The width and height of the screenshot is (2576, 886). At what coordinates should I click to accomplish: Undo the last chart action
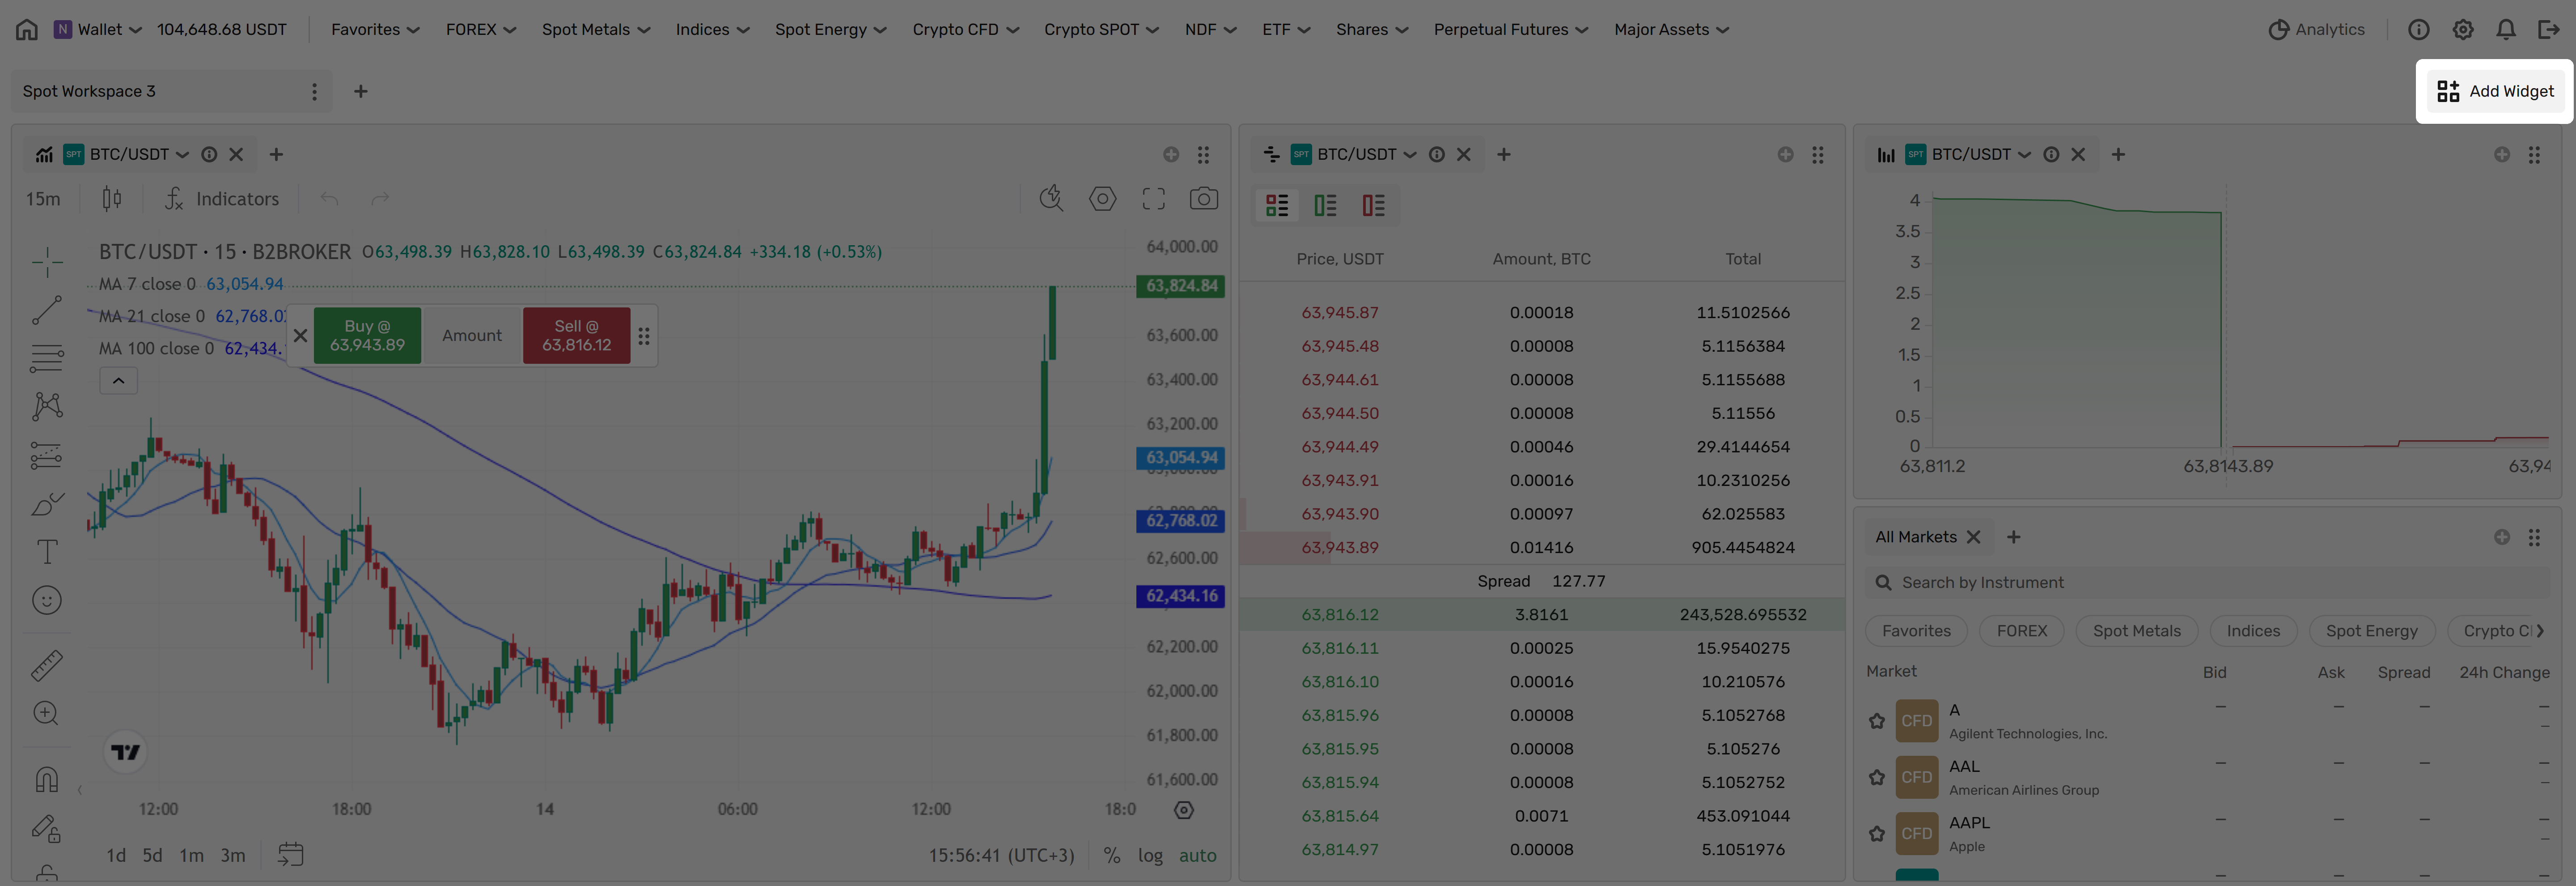coord(329,199)
